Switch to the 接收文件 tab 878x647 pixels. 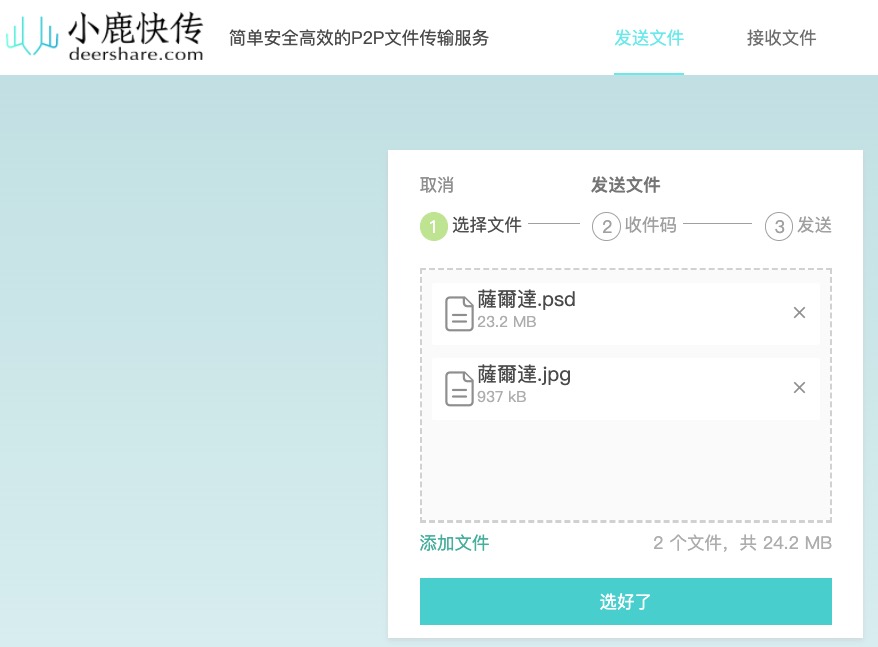coord(781,39)
